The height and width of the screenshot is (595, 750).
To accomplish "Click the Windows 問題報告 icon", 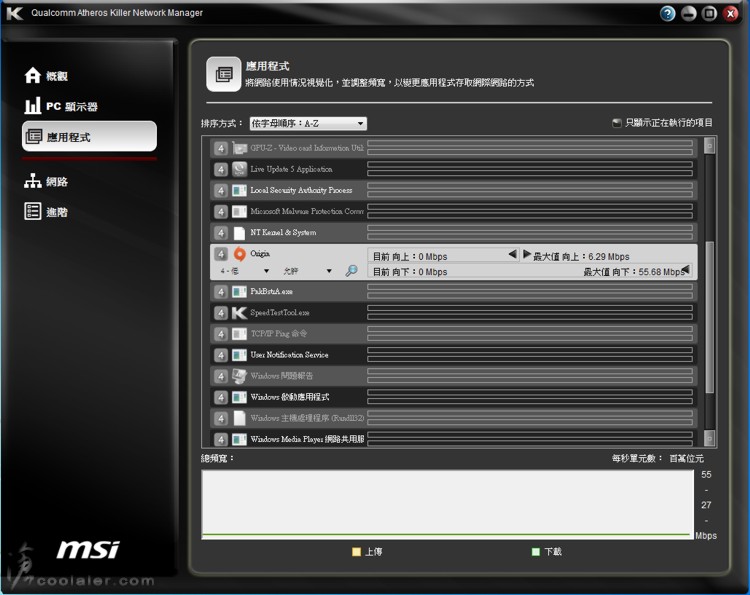I will [239, 376].
